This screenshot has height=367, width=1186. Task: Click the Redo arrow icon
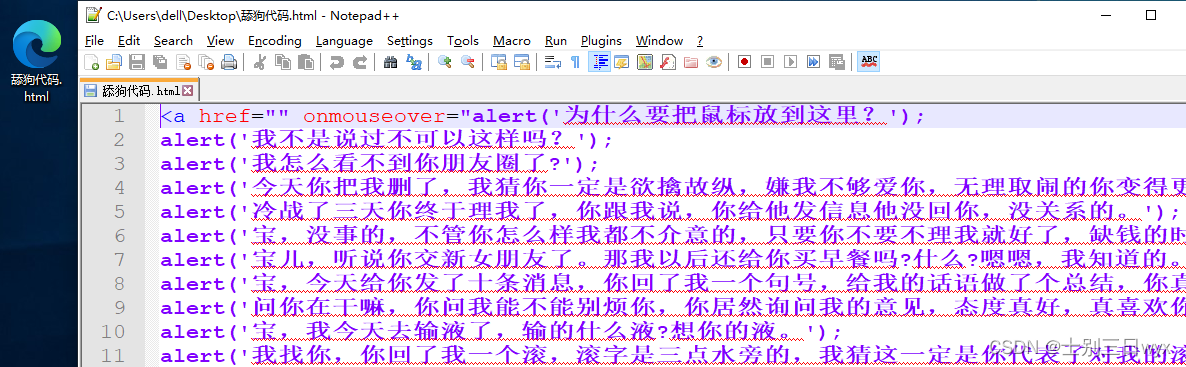point(360,62)
